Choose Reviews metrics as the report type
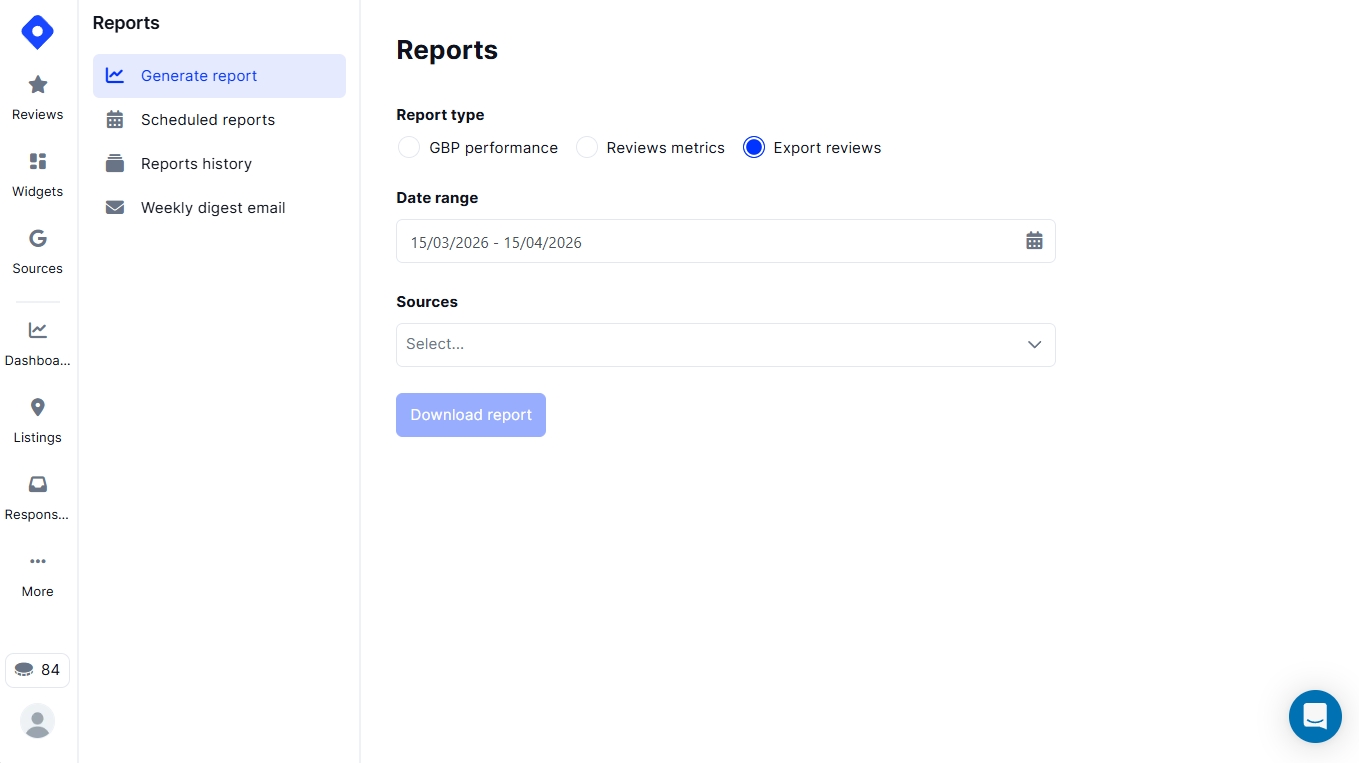The width and height of the screenshot is (1359, 763). [587, 147]
